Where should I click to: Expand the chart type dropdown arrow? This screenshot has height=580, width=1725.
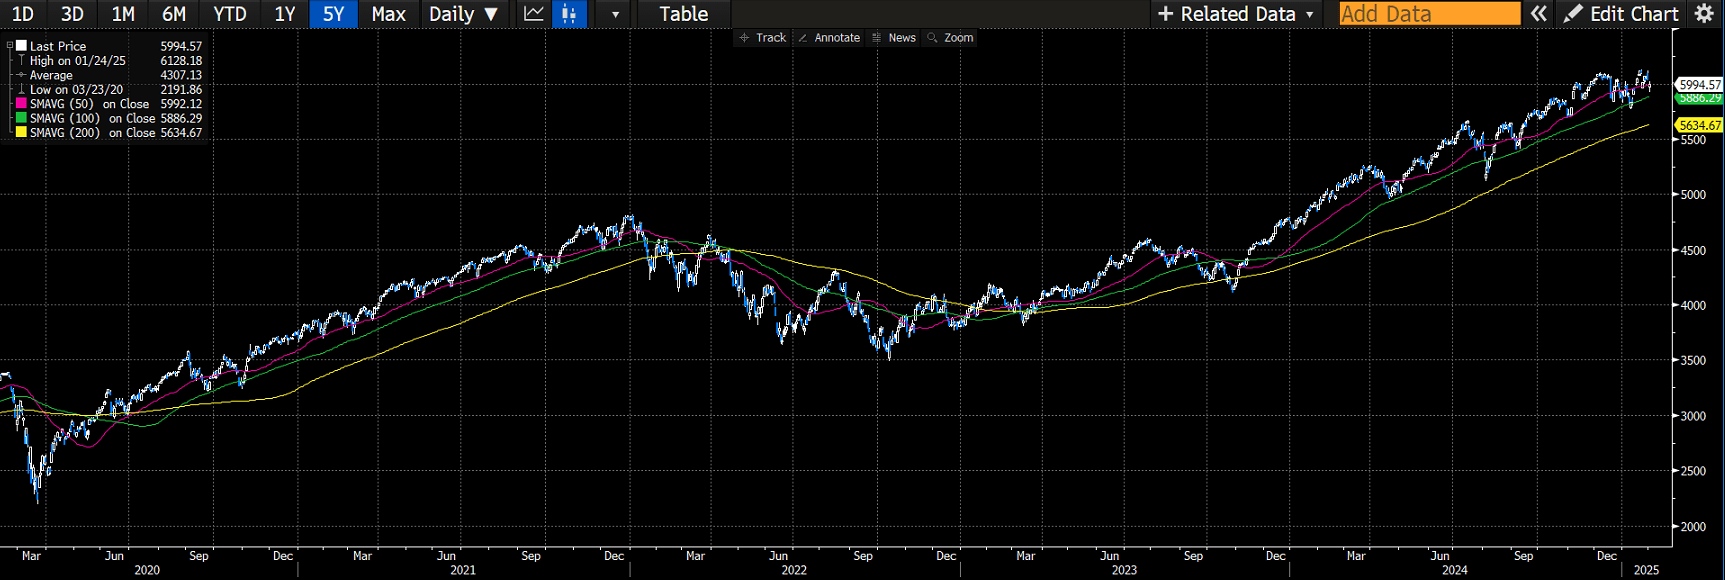pos(615,14)
